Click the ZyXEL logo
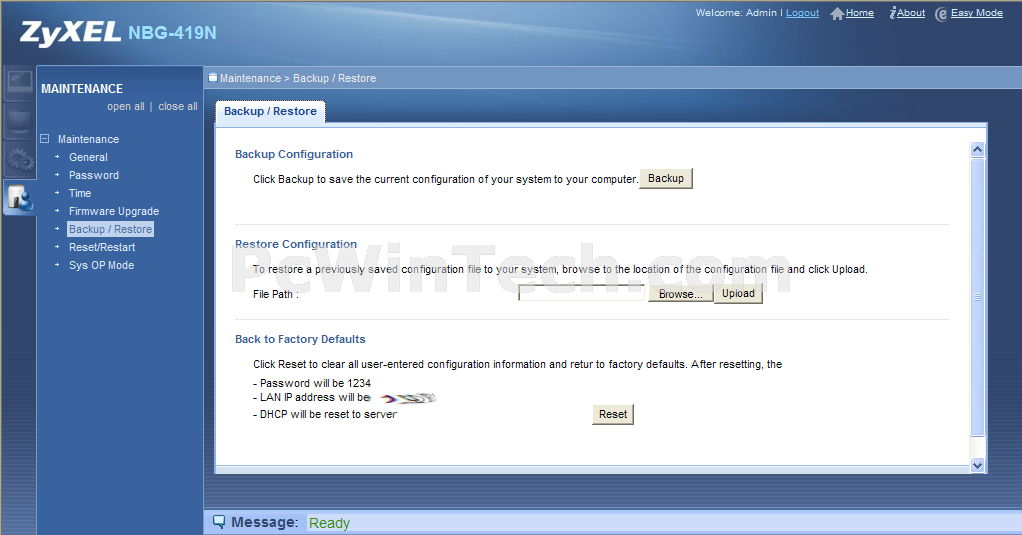This screenshot has width=1022, height=535. [70, 33]
